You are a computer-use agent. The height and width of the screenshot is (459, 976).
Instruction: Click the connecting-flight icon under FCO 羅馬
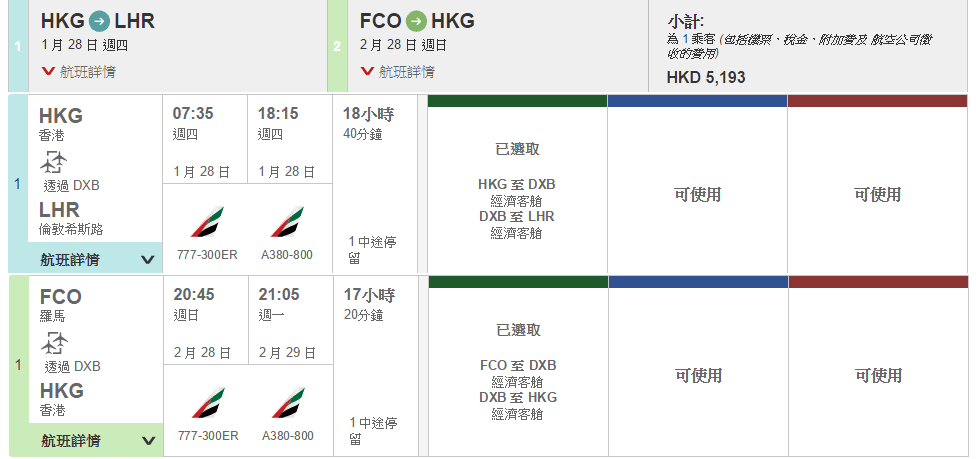point(54,343)
